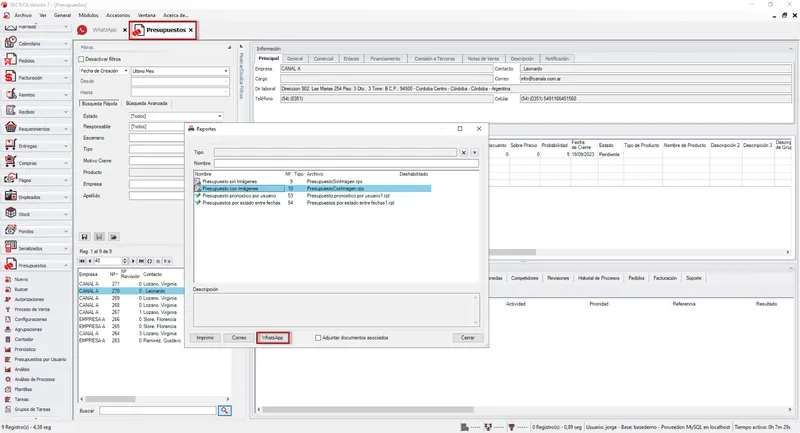Click the Buscar icon in Presupuestos submenu
This screenshot has height=433, width=800.
[8, 289]
